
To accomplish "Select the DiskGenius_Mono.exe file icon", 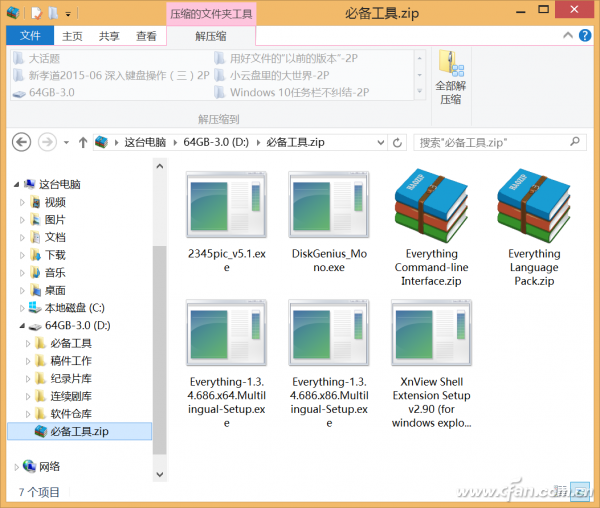I will click(x=329, y=205).
